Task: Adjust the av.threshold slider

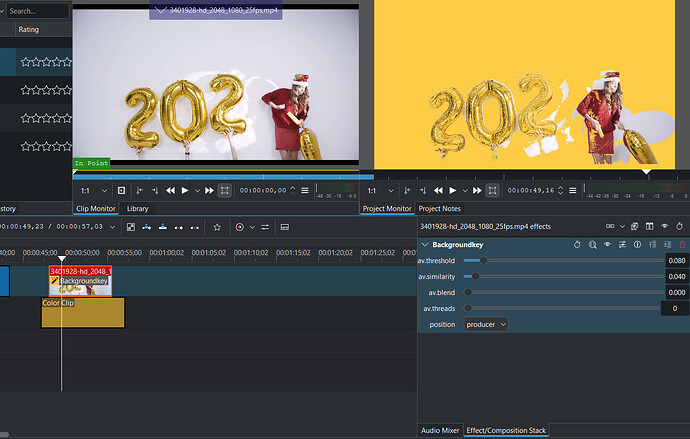Action: [563, 260]
